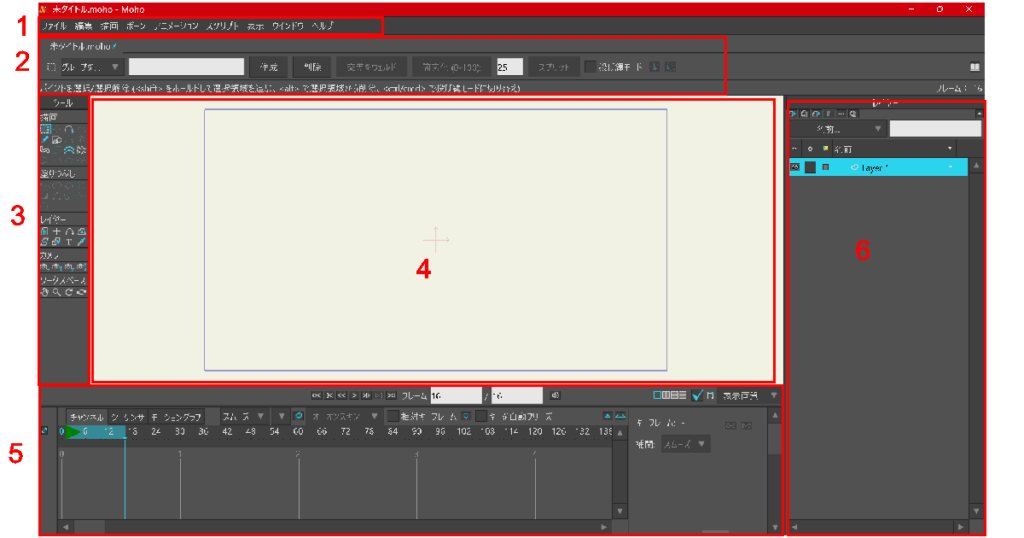This screenshot has width=1024, height=538.
Task: Click the 作成 (Create) button
Action: pyautogui.click(x=268, y=67)
